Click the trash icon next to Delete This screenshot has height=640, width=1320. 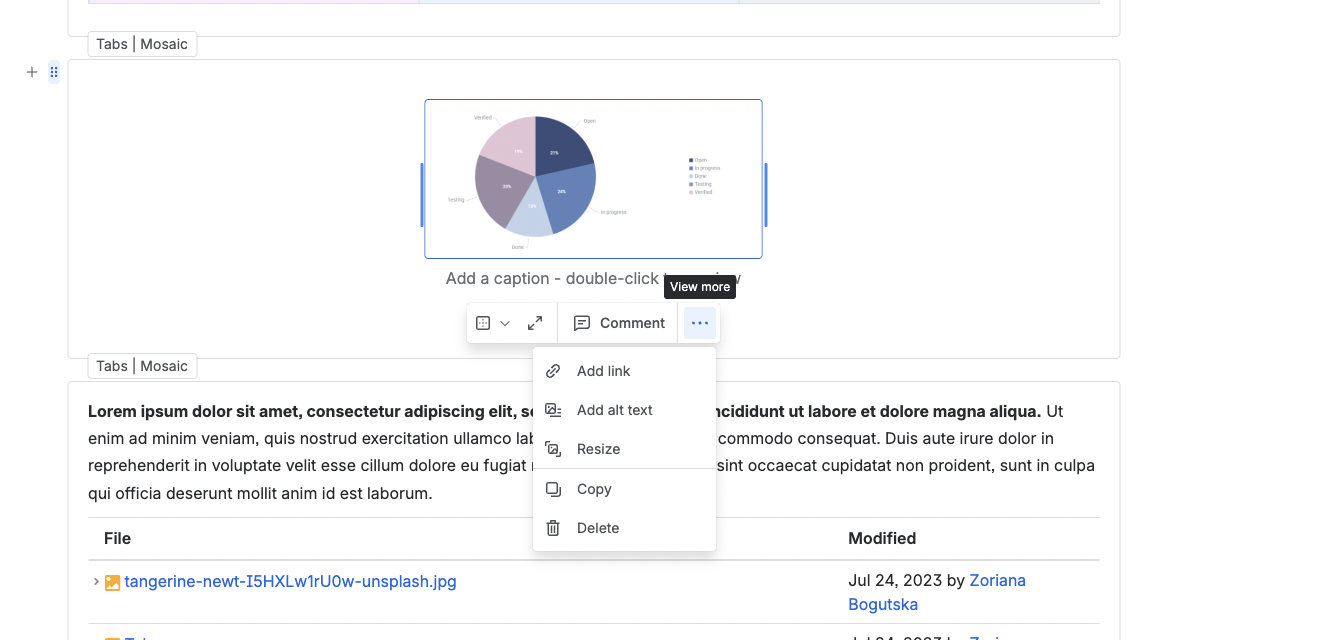click(x=553, y=528)
